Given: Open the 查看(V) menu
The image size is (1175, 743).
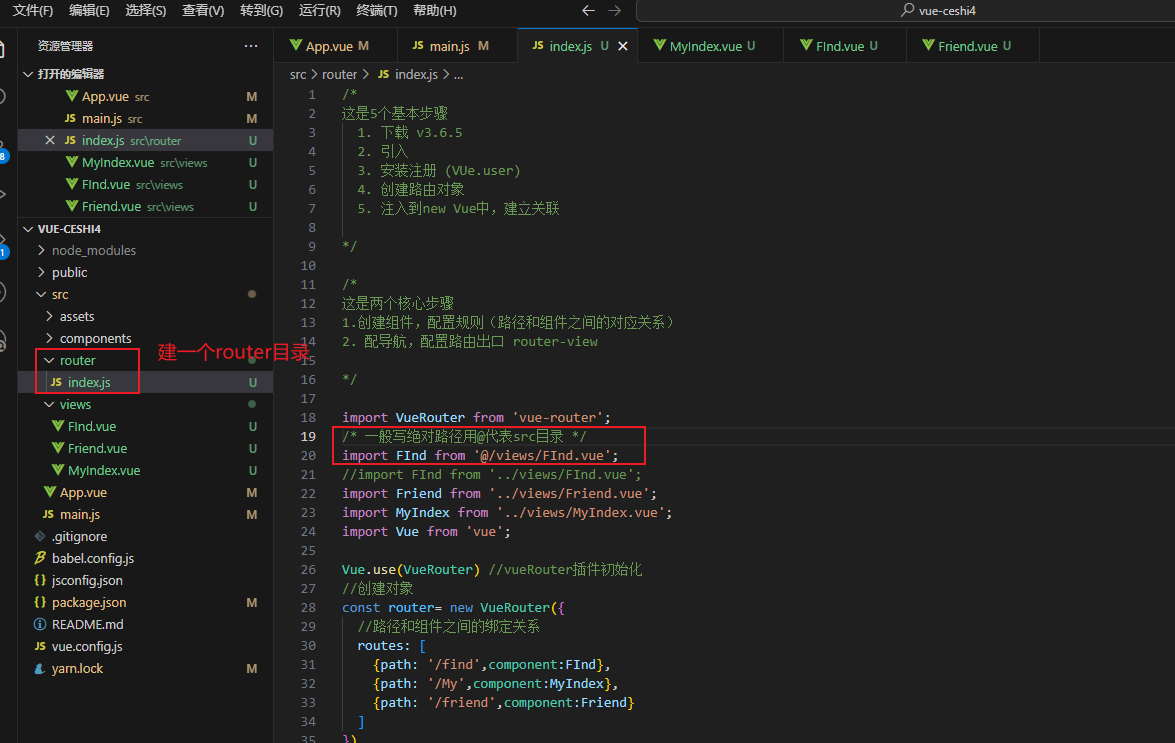Looking at the screenshot, I should pyautogui.click(x=203, y=10).
